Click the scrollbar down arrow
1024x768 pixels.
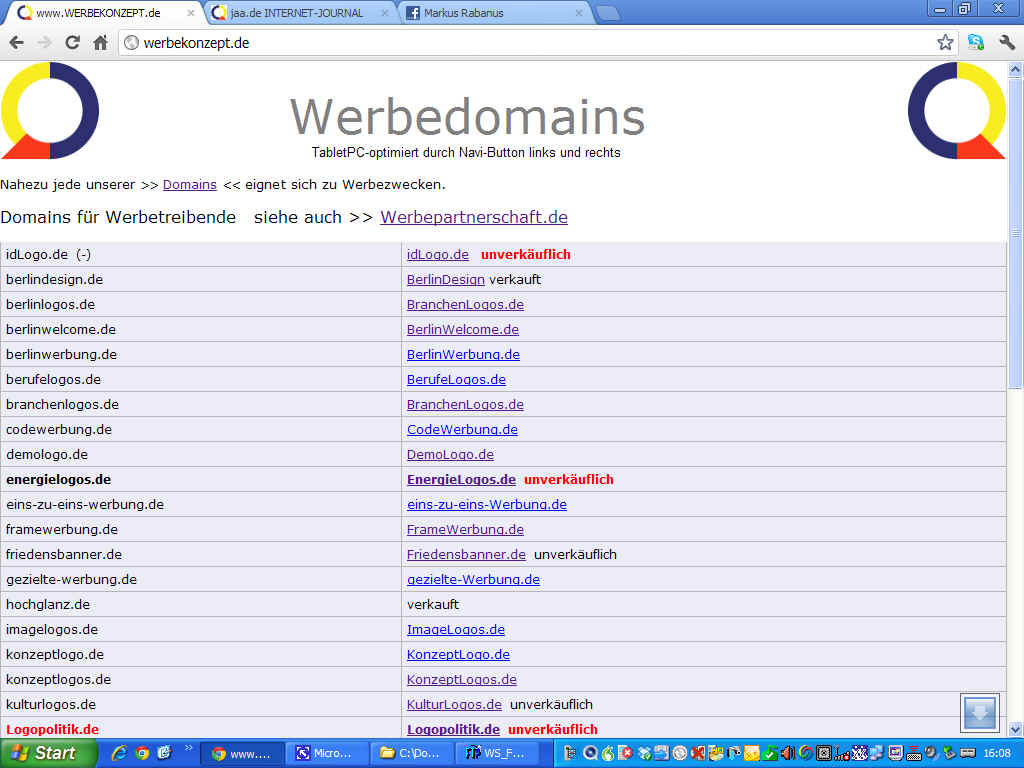(1015, 729)
